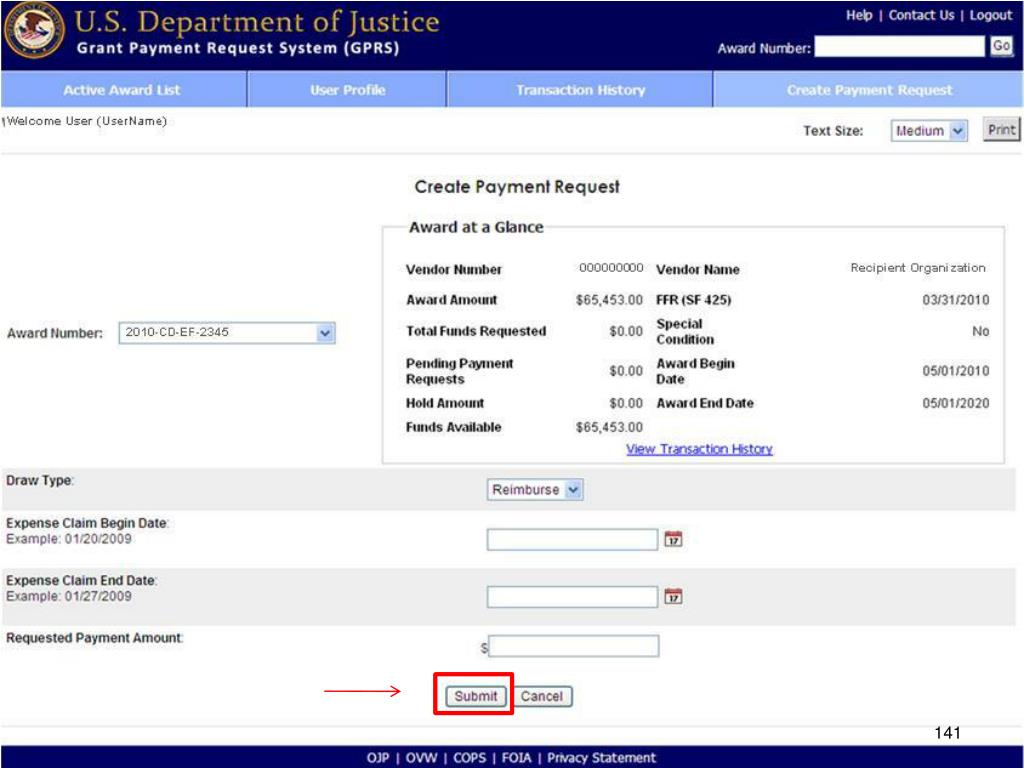This screenshot has width=1024, height=768.
Task: Focus the Expense Claim Begin Date field
Action: 572,539
